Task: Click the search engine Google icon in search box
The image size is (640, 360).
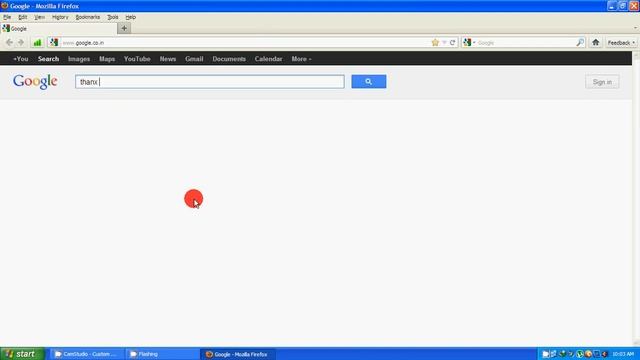Action: click(x=467, y=42)
